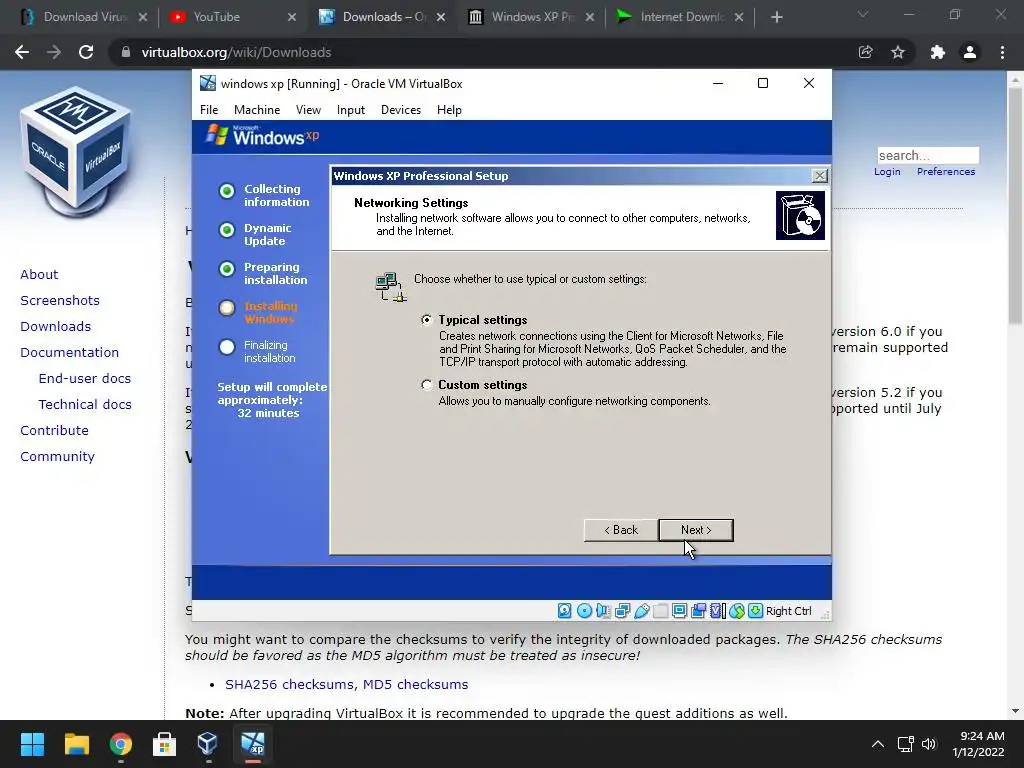Open the Help menu in VirtualBox
The image size is (1024, 768).
click(x=449, y=110)
